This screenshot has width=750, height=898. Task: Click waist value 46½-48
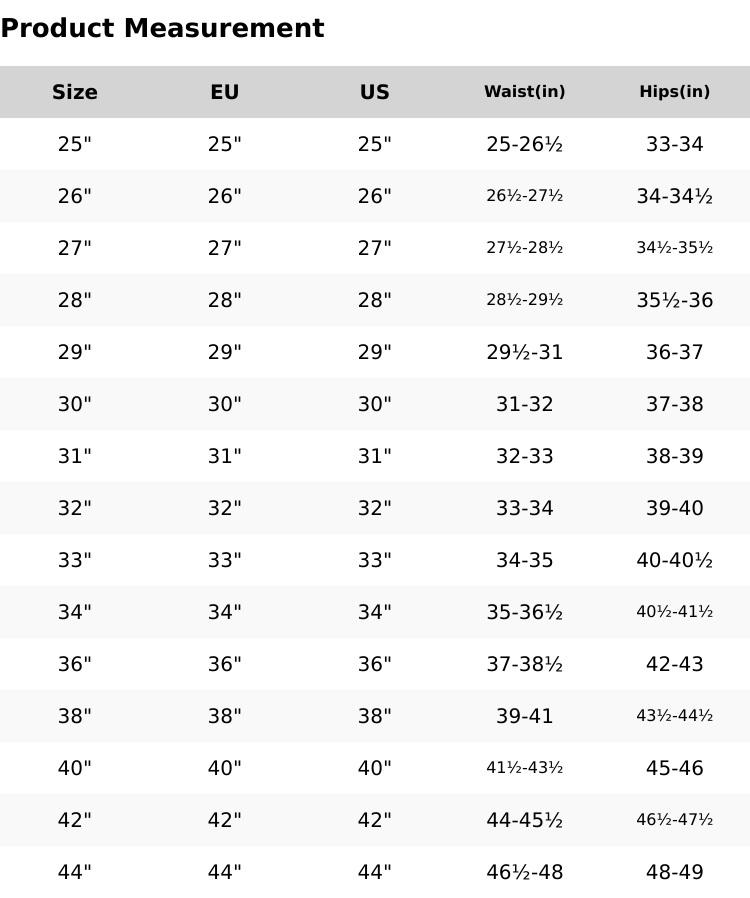[x=524, y=872]
